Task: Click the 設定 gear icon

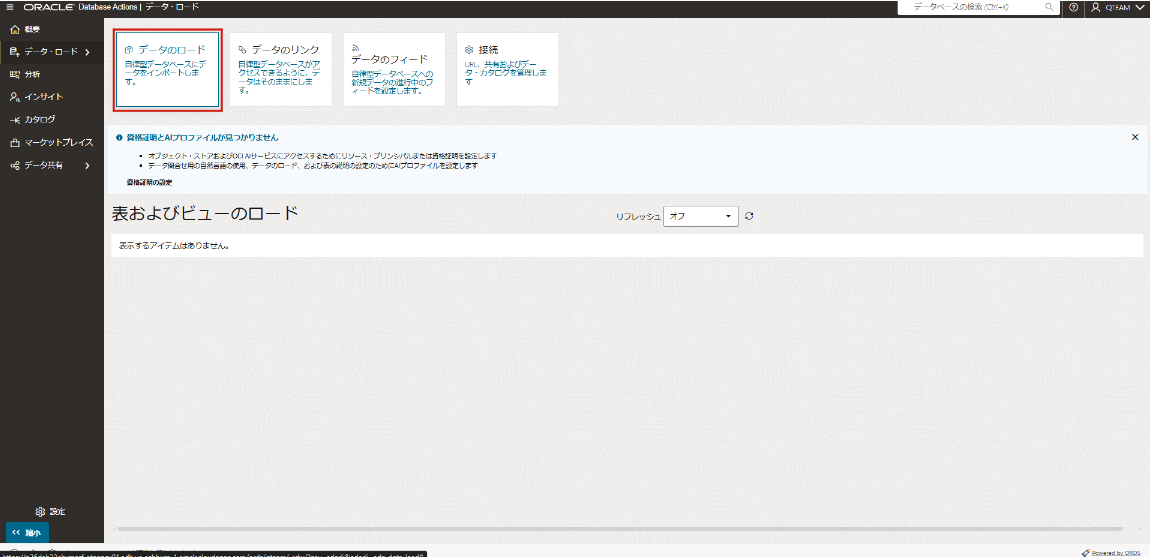Action: pyautogui.click(x=40, y=511)
